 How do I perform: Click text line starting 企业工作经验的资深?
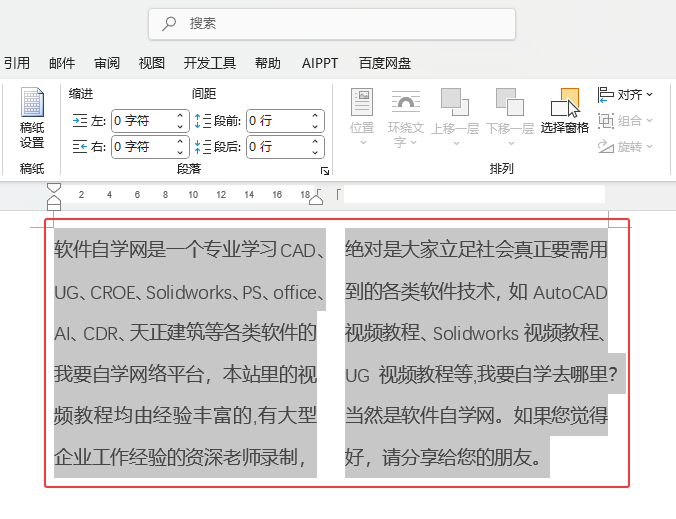coord(181,457)
